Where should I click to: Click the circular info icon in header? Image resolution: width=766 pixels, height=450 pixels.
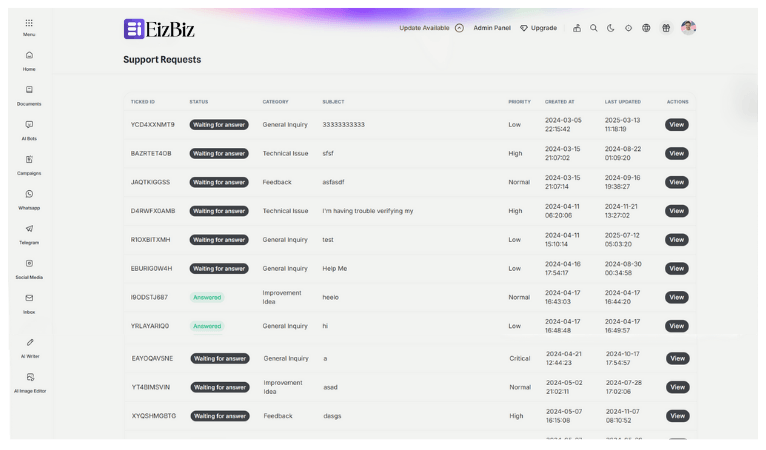[628, 28]
